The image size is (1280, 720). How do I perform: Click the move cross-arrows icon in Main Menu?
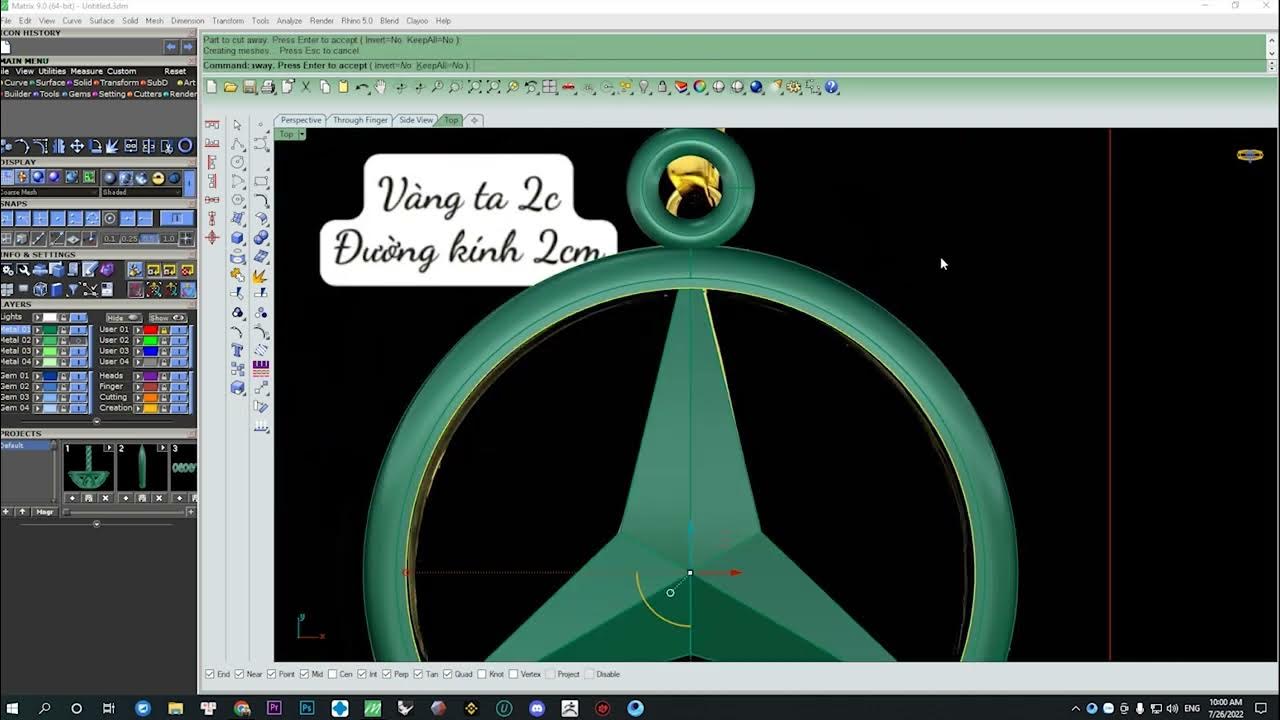point(77,146)
